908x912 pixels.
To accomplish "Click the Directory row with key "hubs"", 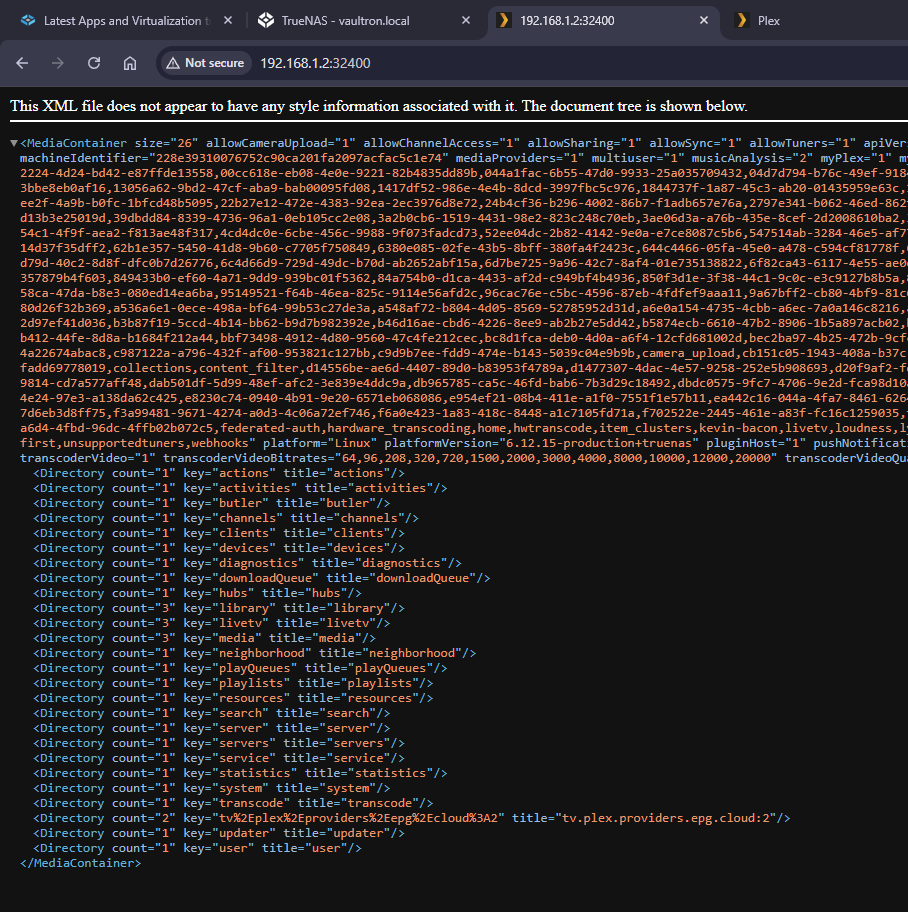I will (x=197, y=593).
